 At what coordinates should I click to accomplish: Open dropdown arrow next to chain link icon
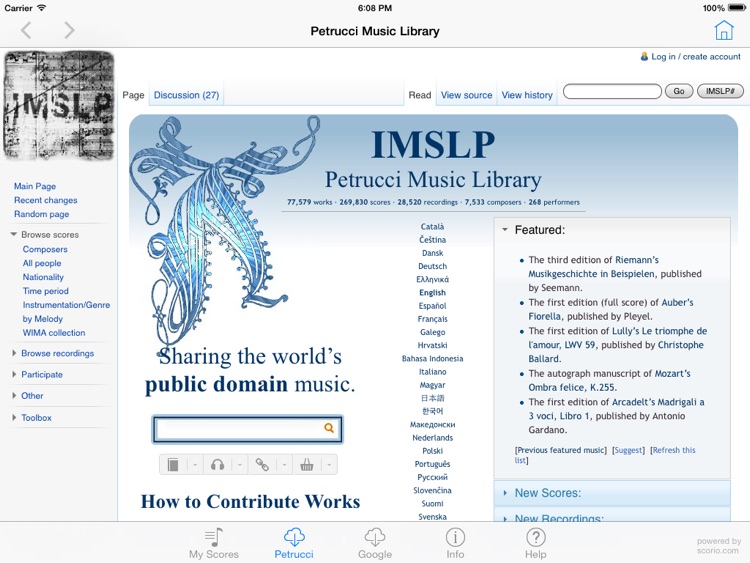coord(284,465)
